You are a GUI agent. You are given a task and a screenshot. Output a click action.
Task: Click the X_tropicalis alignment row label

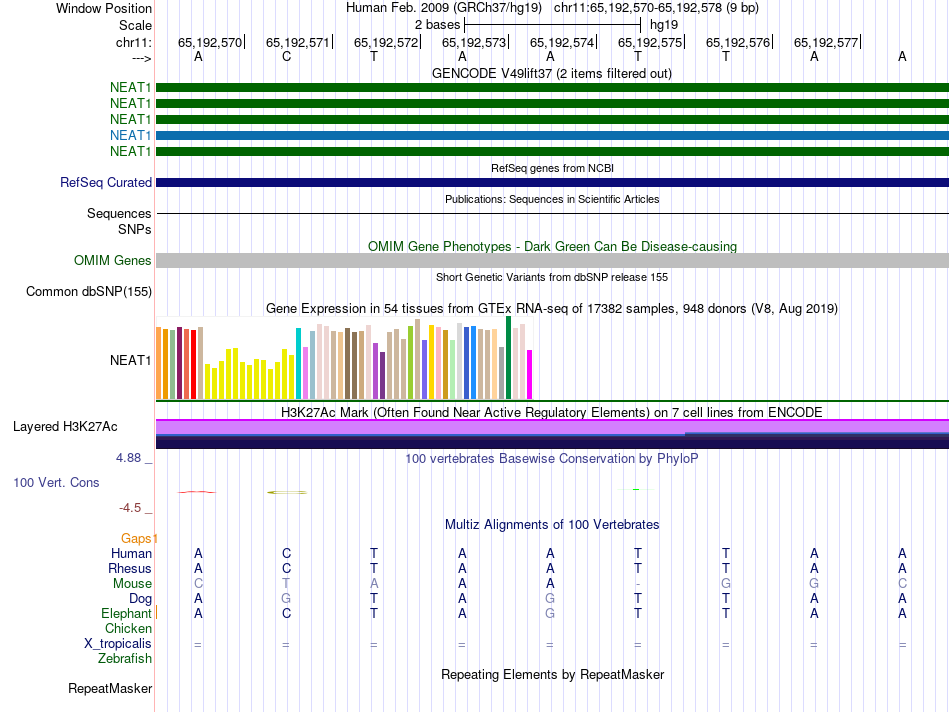click(x=118, y=644)
